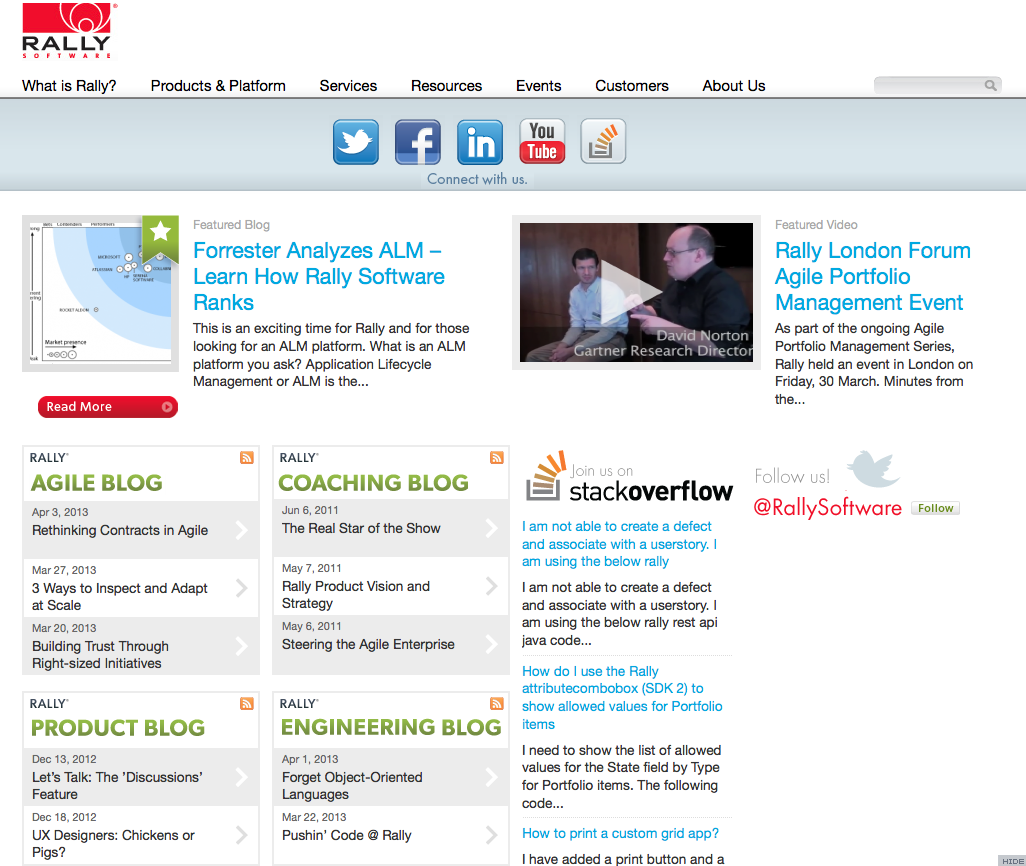1026x866 pixels.
Task: Open the Facebook icon link
Action: point(418,141)
